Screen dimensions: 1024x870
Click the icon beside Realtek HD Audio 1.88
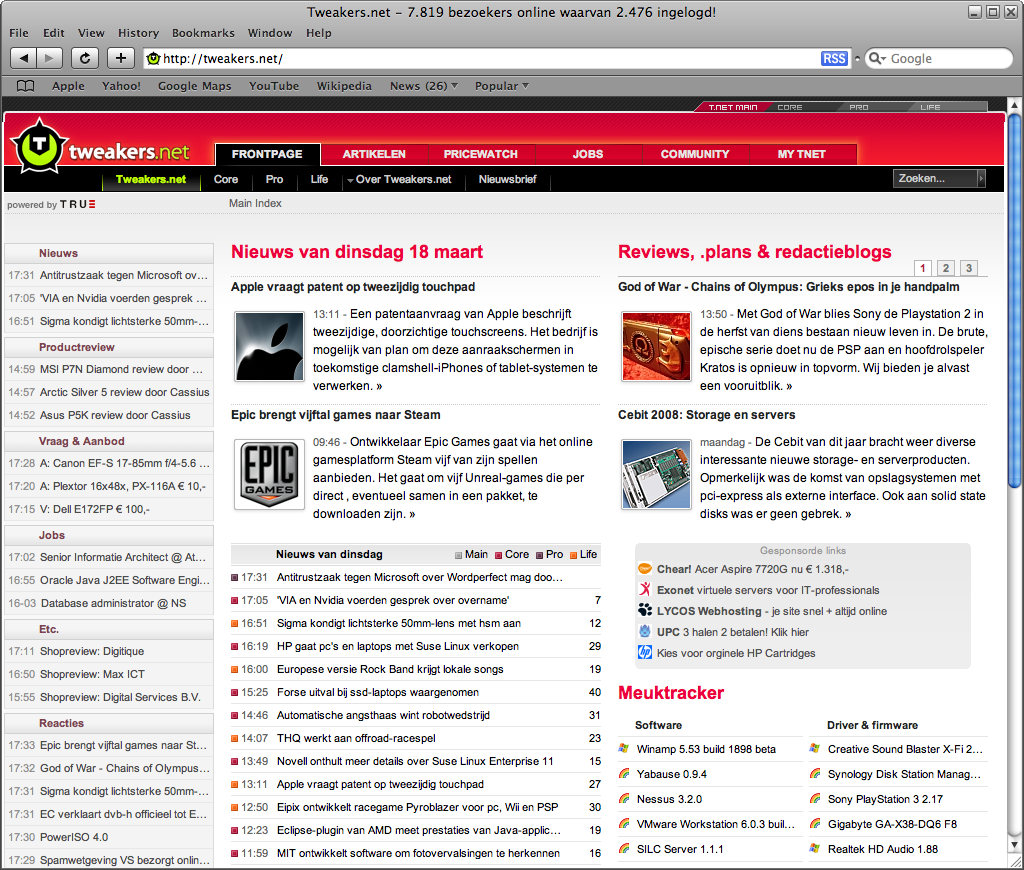coord(815,848)
